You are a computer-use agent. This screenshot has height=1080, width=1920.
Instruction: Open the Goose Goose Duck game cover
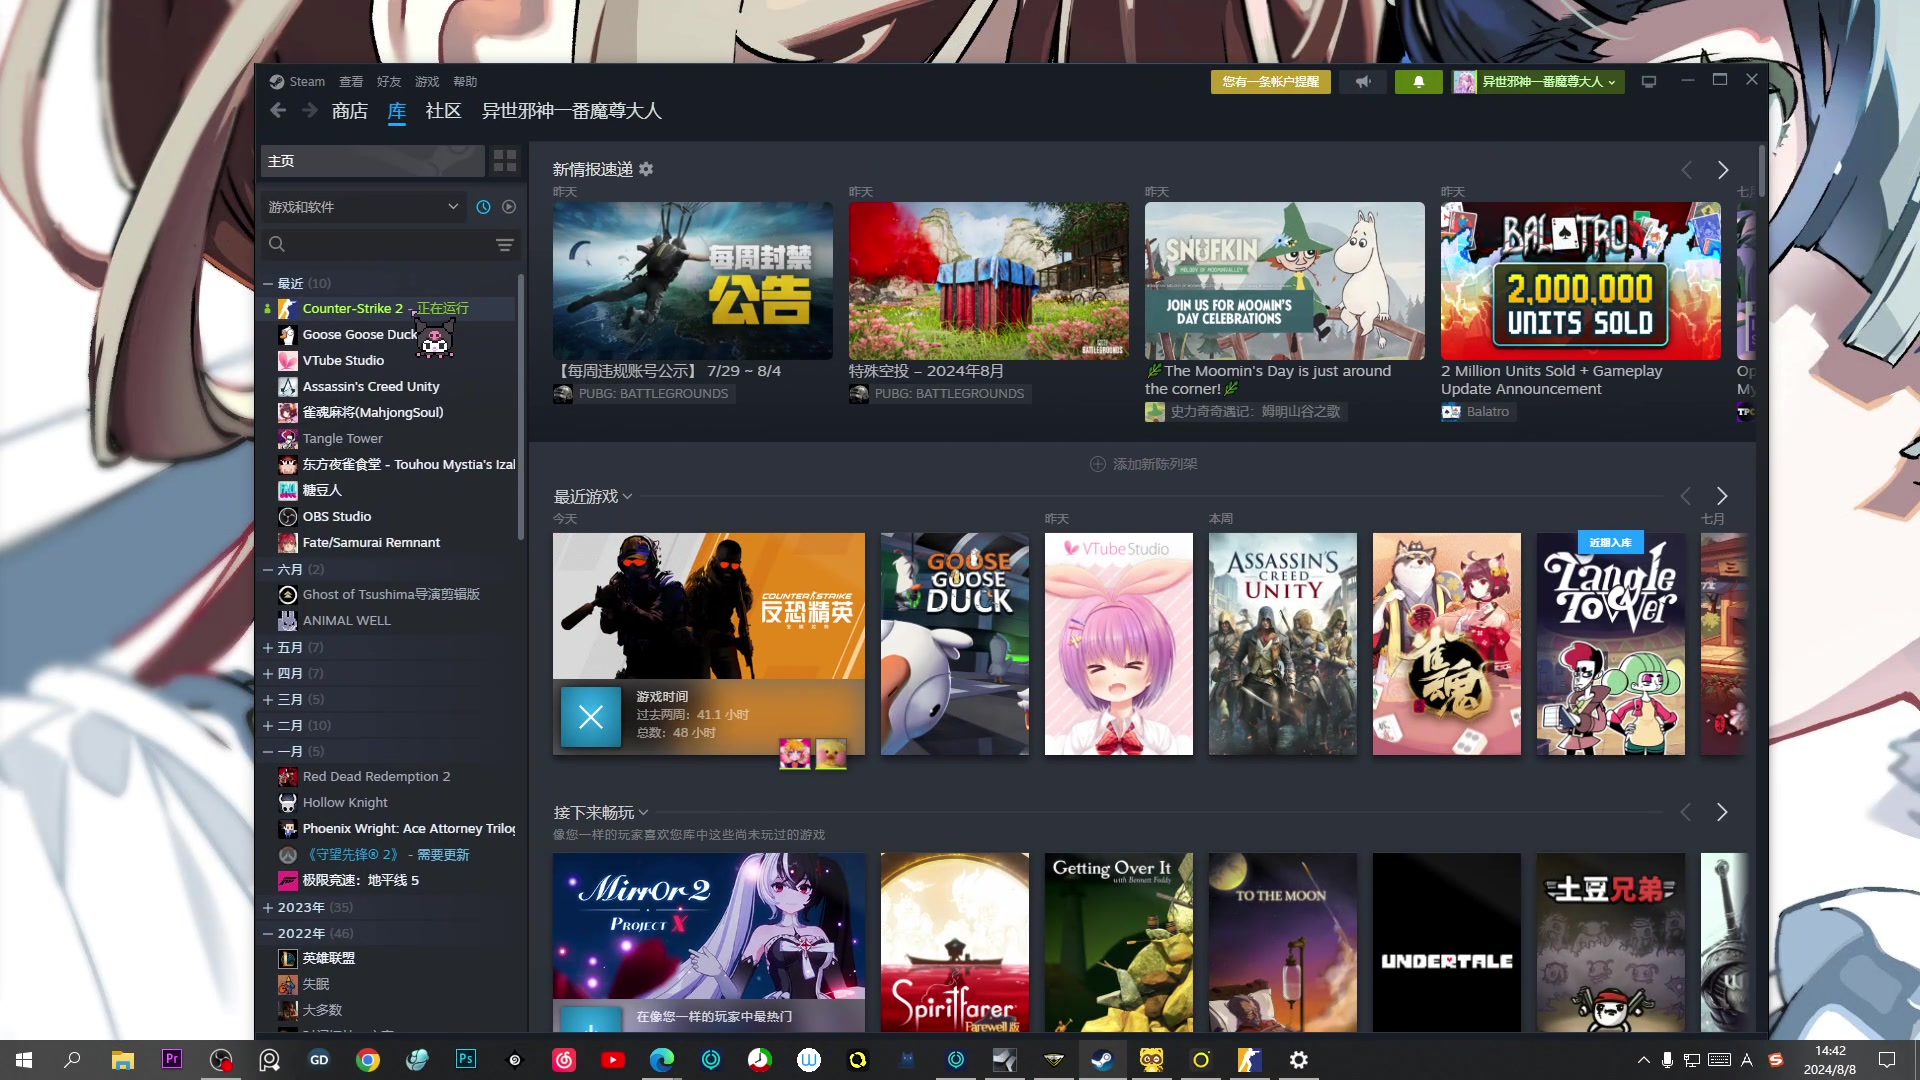point(954,644)
